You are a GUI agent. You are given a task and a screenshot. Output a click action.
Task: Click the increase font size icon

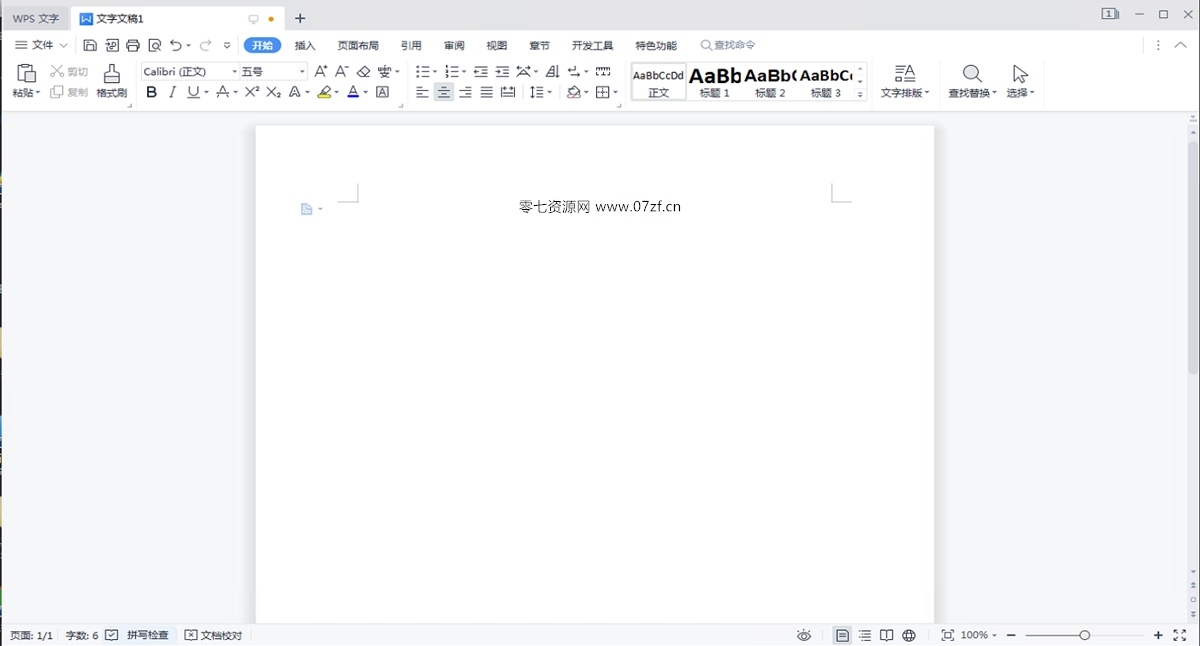320,72
